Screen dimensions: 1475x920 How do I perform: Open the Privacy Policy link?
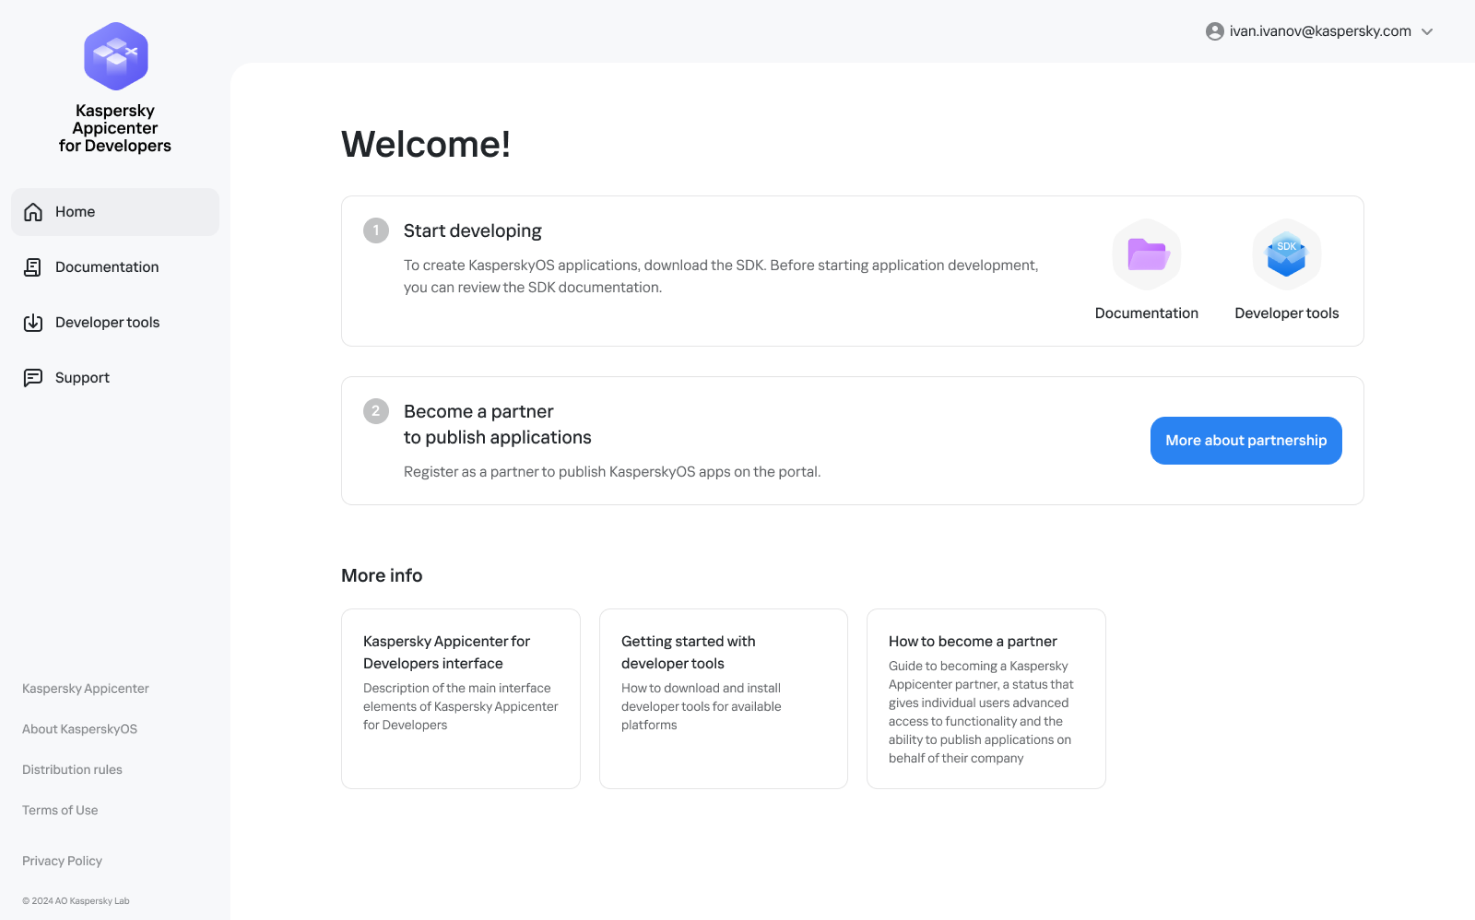click(62, 861)
